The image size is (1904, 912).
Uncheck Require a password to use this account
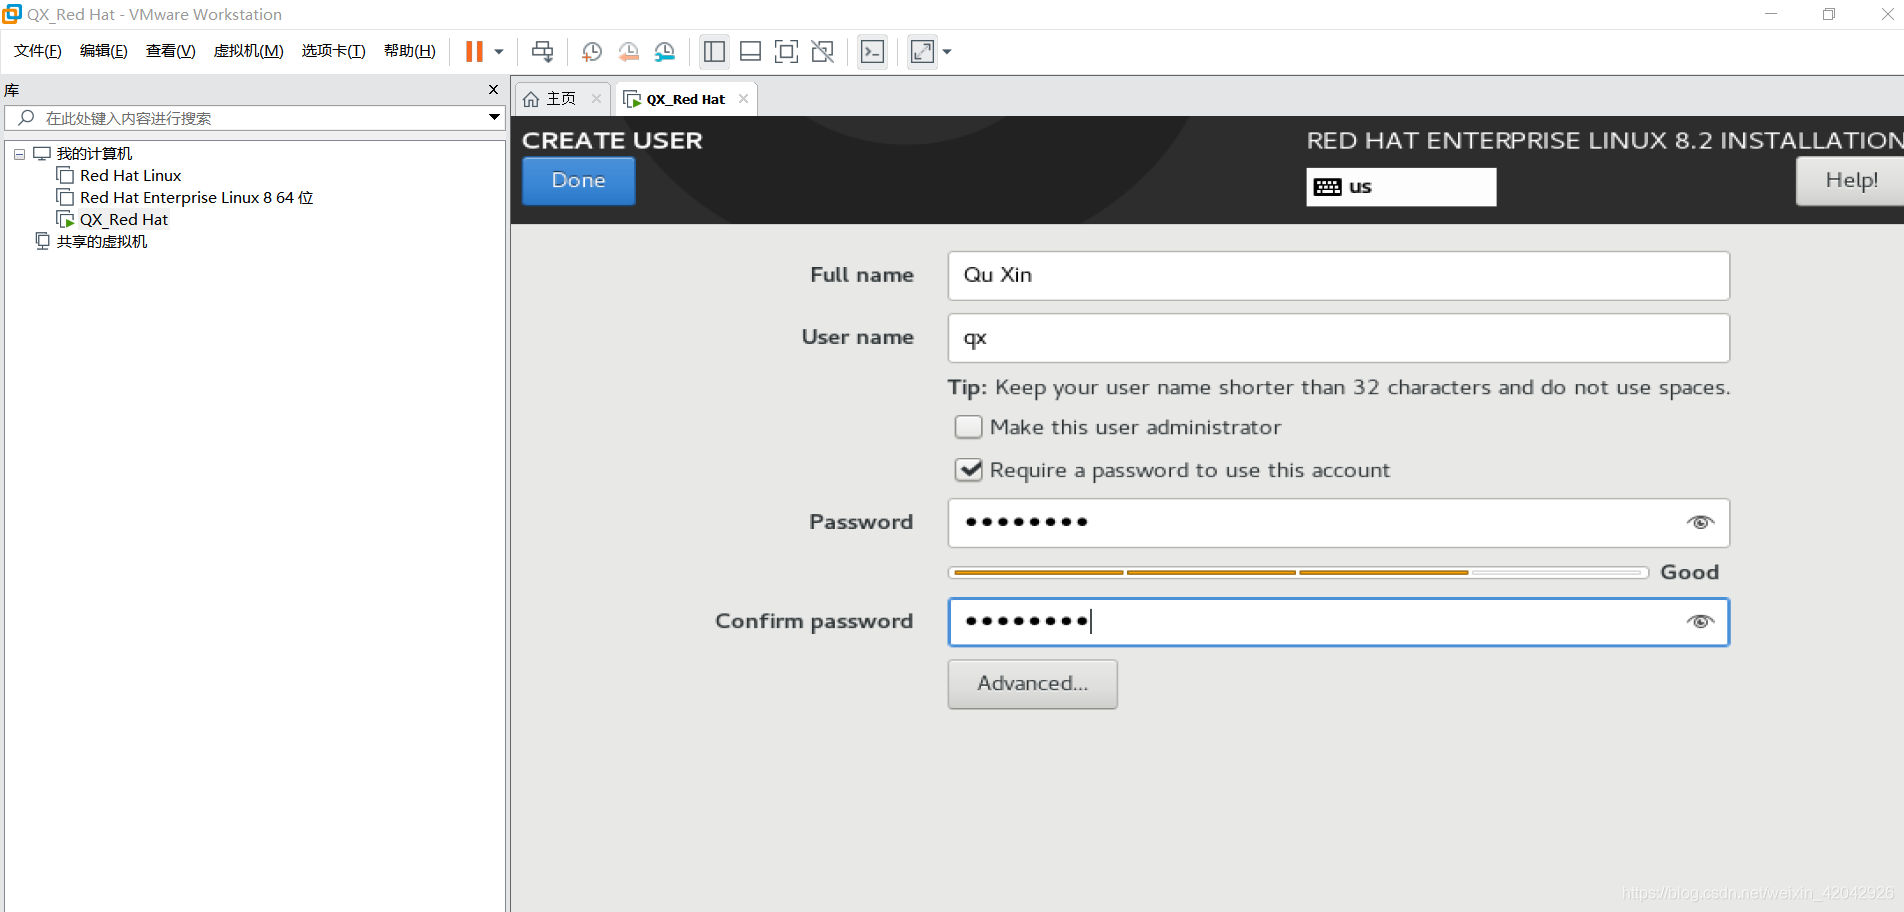[968, 470]
